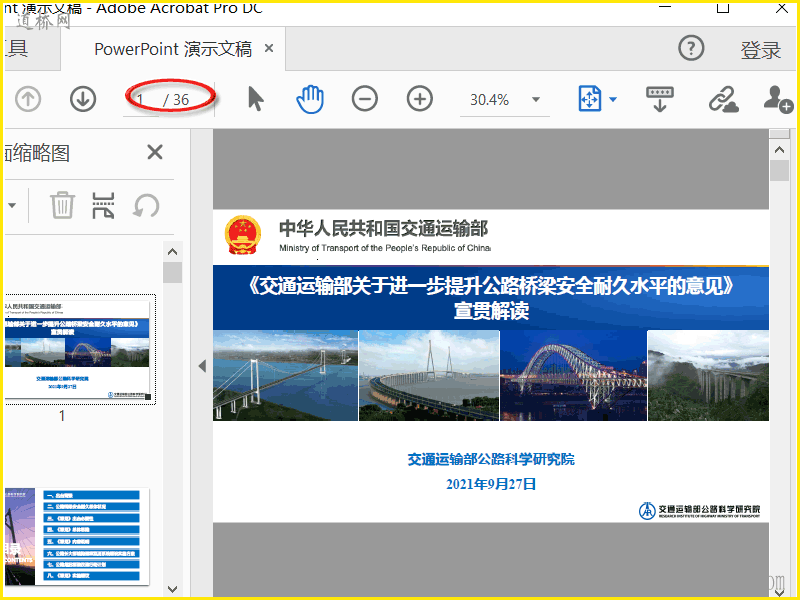This screenshot has width=800, height=600.
Task: Click the insert/extract pages scissors icon
Action: click(x=103, y=205)
